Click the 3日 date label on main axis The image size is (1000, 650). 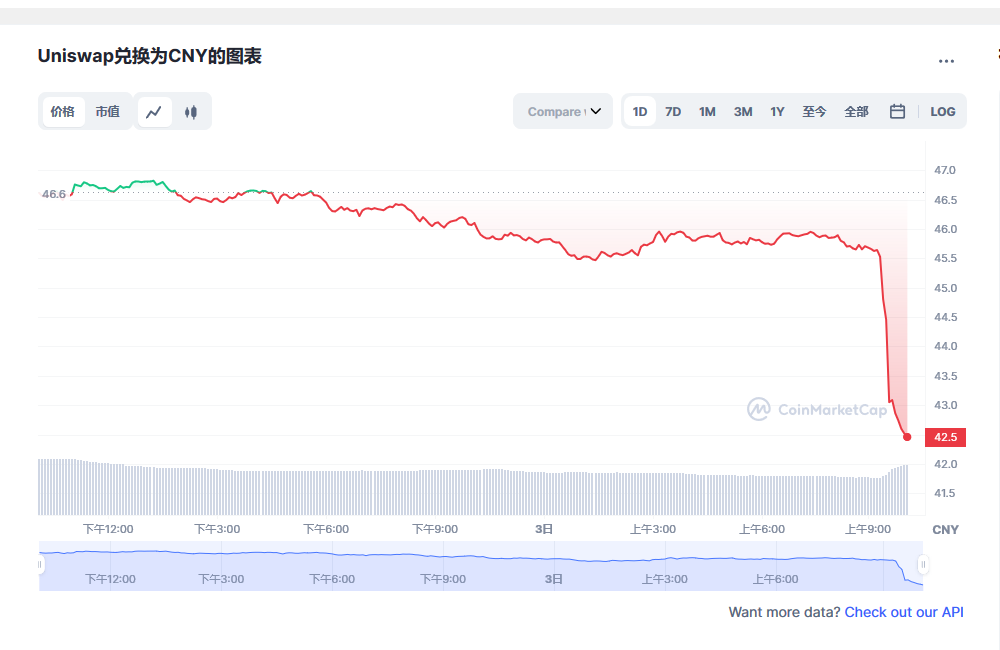(544, 529)
